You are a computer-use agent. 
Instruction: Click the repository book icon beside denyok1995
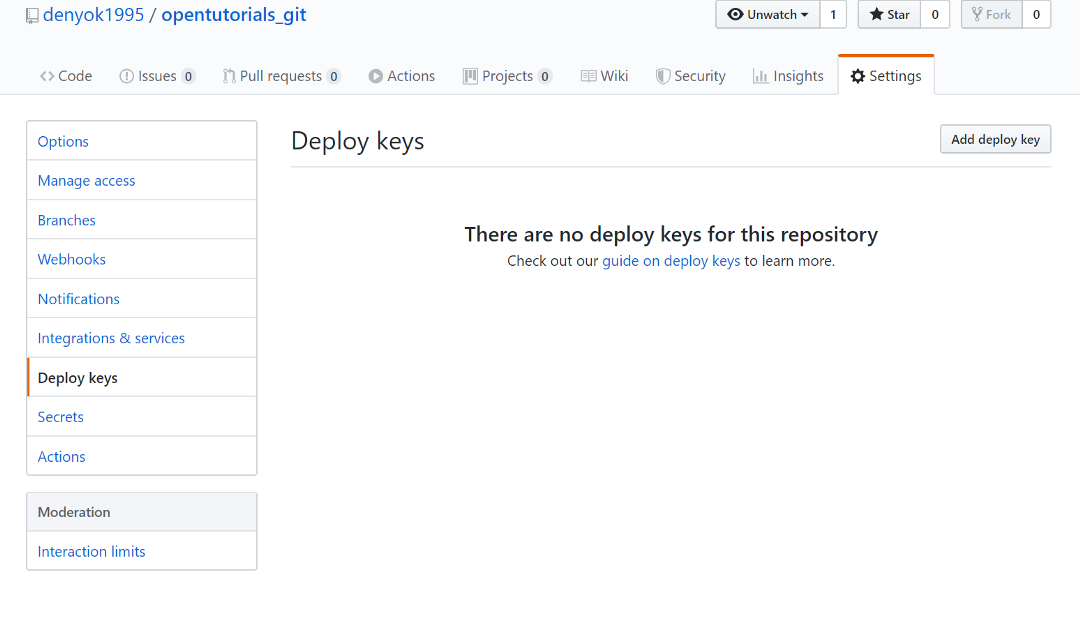32,16
